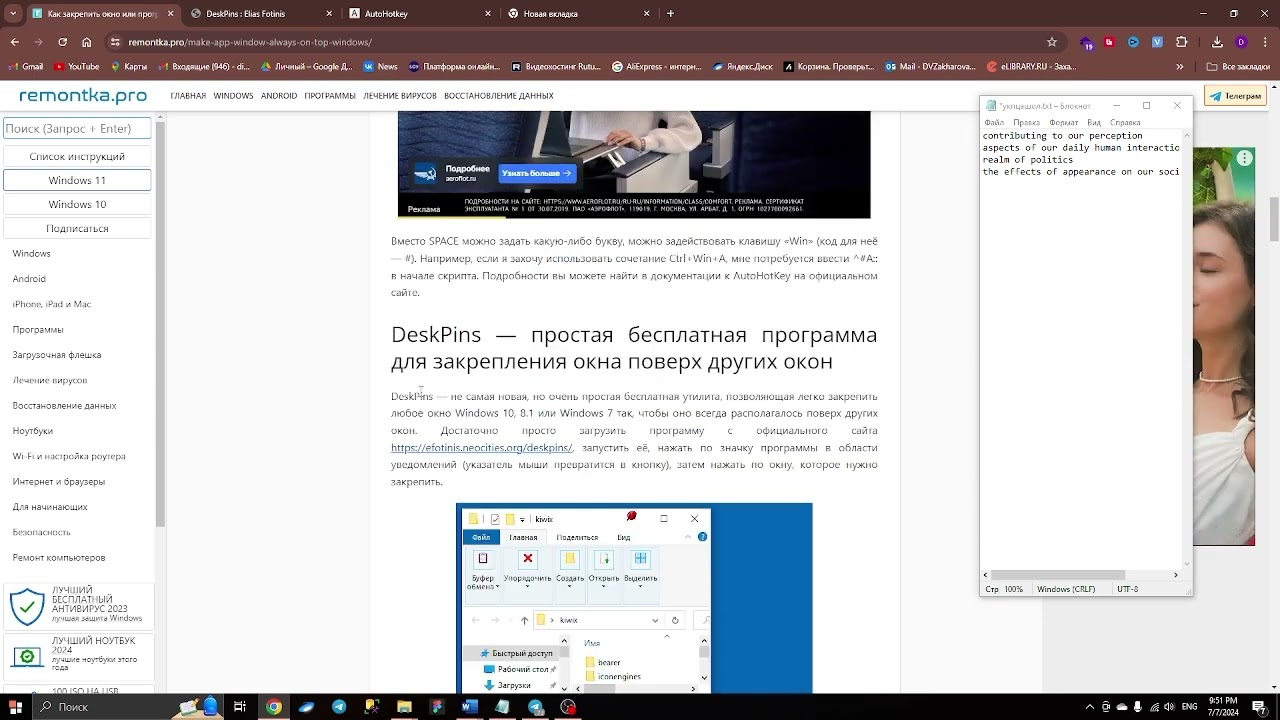Screen dimensions: 1280x720
Task: Open the ПРОГРАММЫ navigation item
Action: (330, 96)
